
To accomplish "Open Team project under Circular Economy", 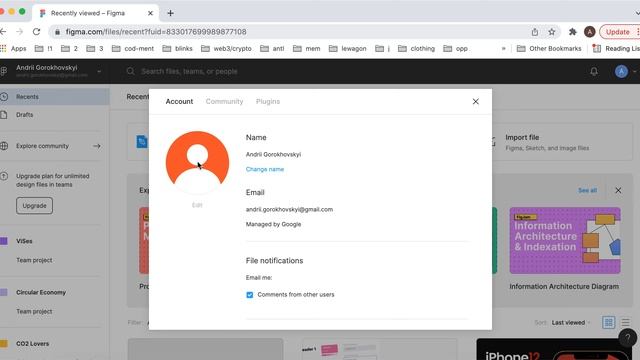I will (34, 311).
